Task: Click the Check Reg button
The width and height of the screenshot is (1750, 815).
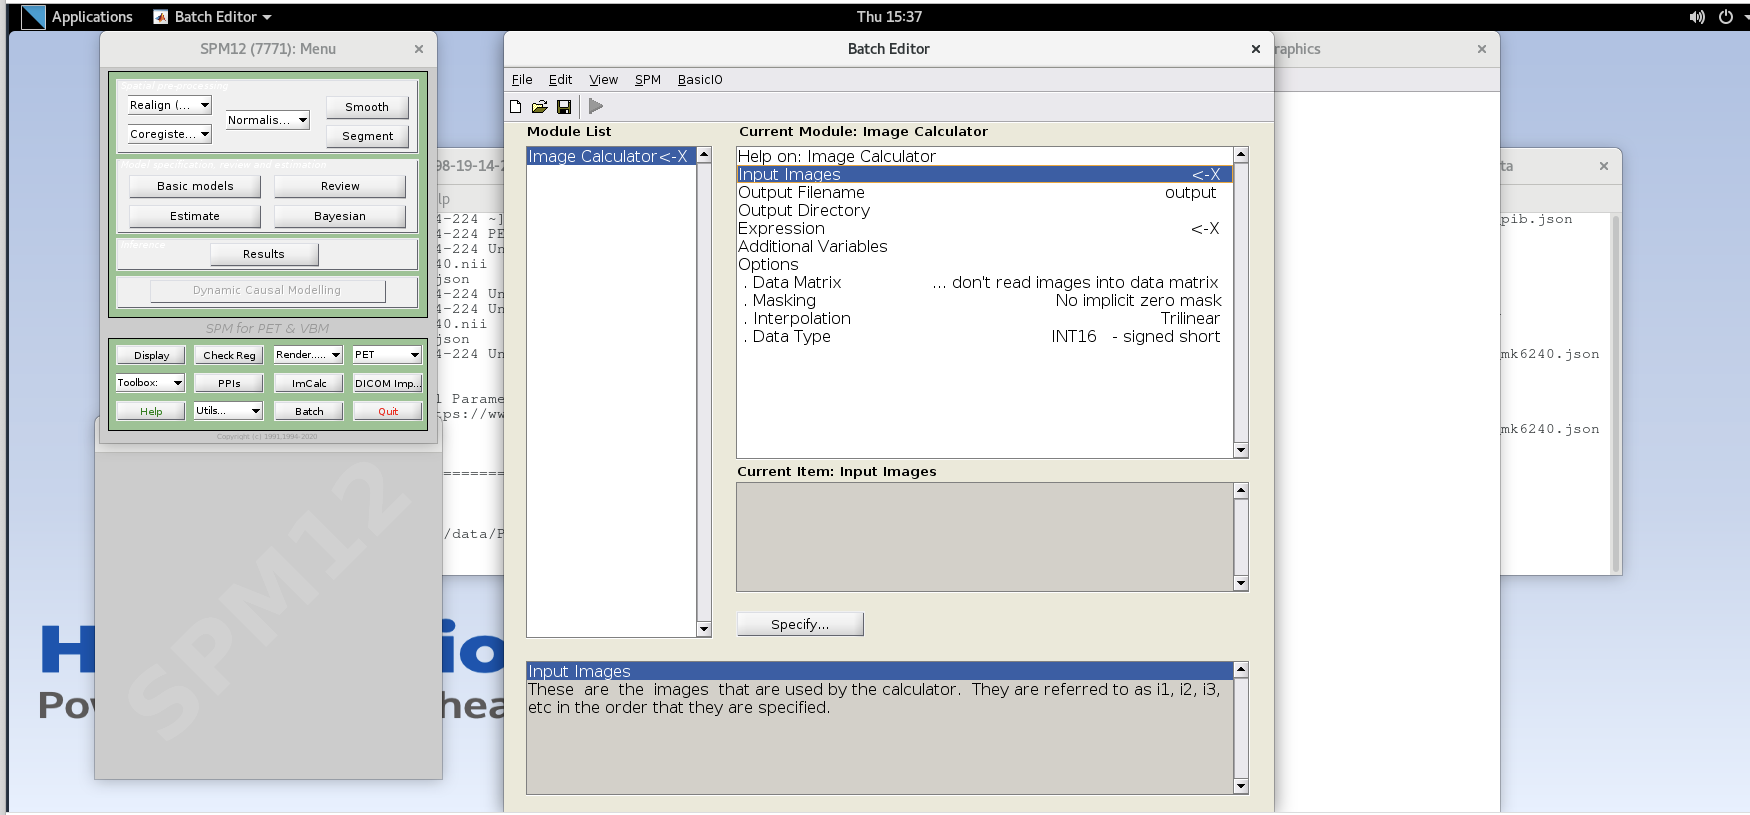Action: (x=229, y=355)
